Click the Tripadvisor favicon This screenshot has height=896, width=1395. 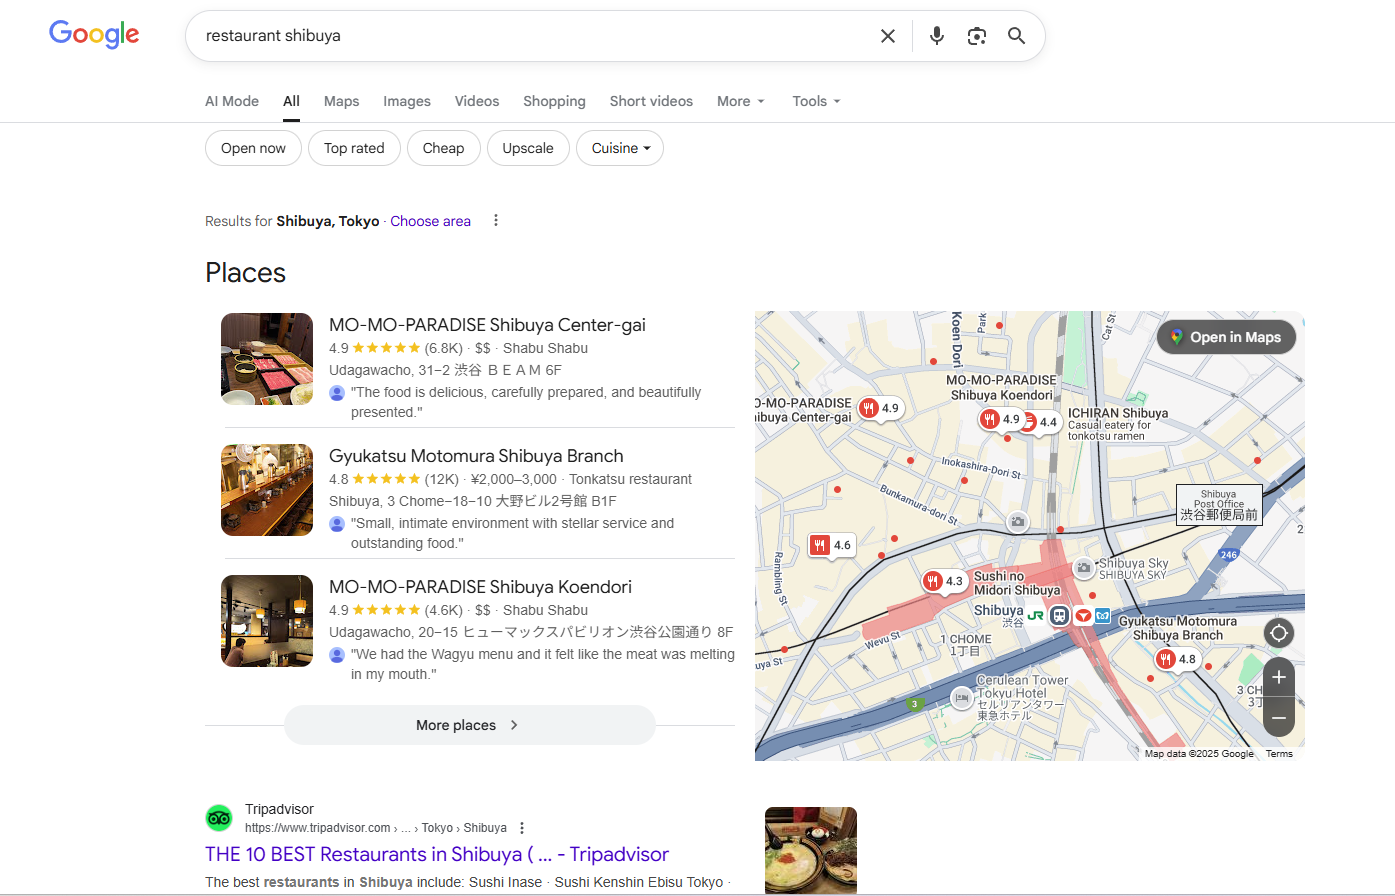[x=219, y=817]
